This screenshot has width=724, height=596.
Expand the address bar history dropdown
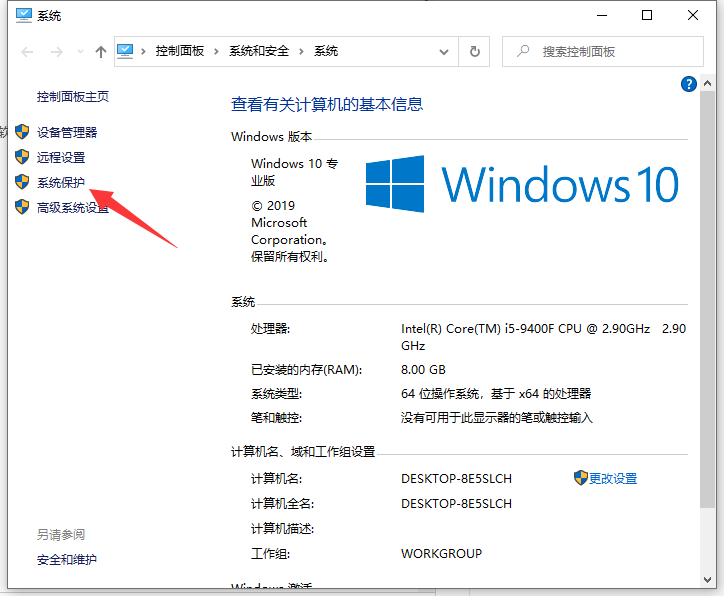[x=445, y=51]
